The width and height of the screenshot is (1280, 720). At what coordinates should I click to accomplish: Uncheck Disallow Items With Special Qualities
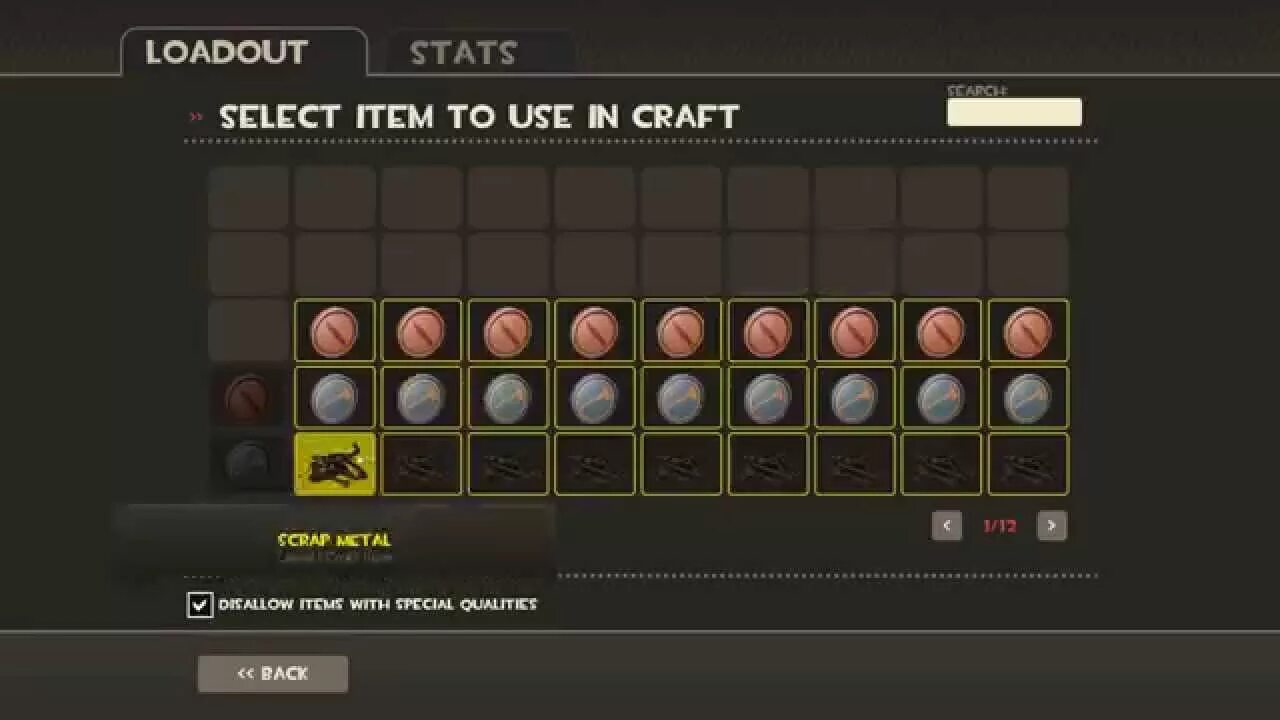(x=200, y=605)
